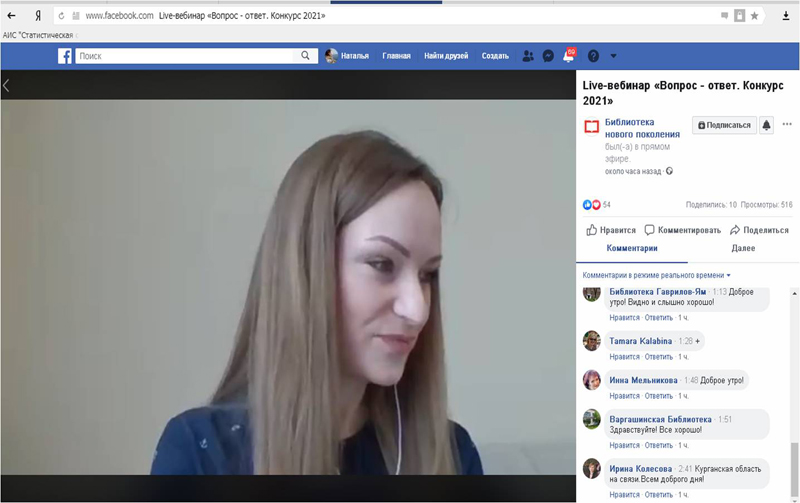Open the three-dots options for the video

tap(787, 125)
